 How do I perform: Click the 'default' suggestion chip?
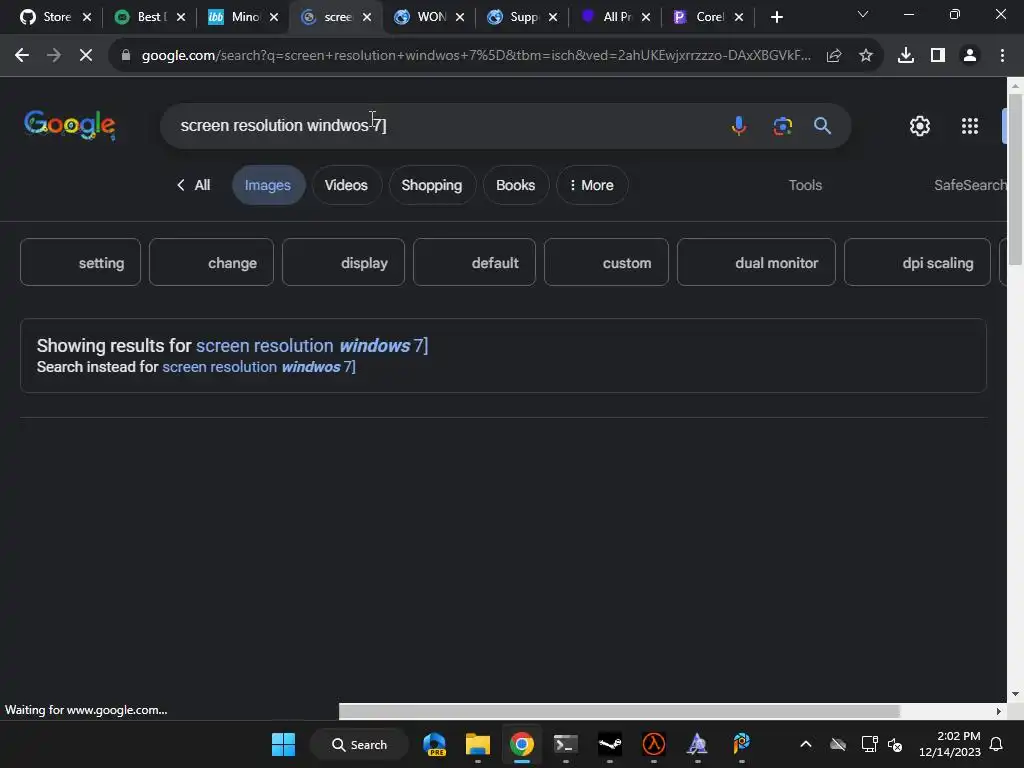[x=475, y=263]
